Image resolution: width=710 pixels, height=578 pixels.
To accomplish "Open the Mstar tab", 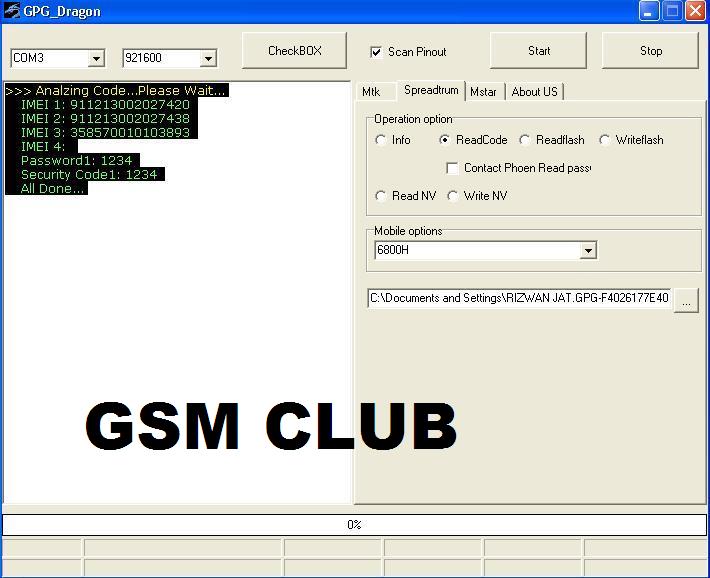I will click(x=483, y=92).
